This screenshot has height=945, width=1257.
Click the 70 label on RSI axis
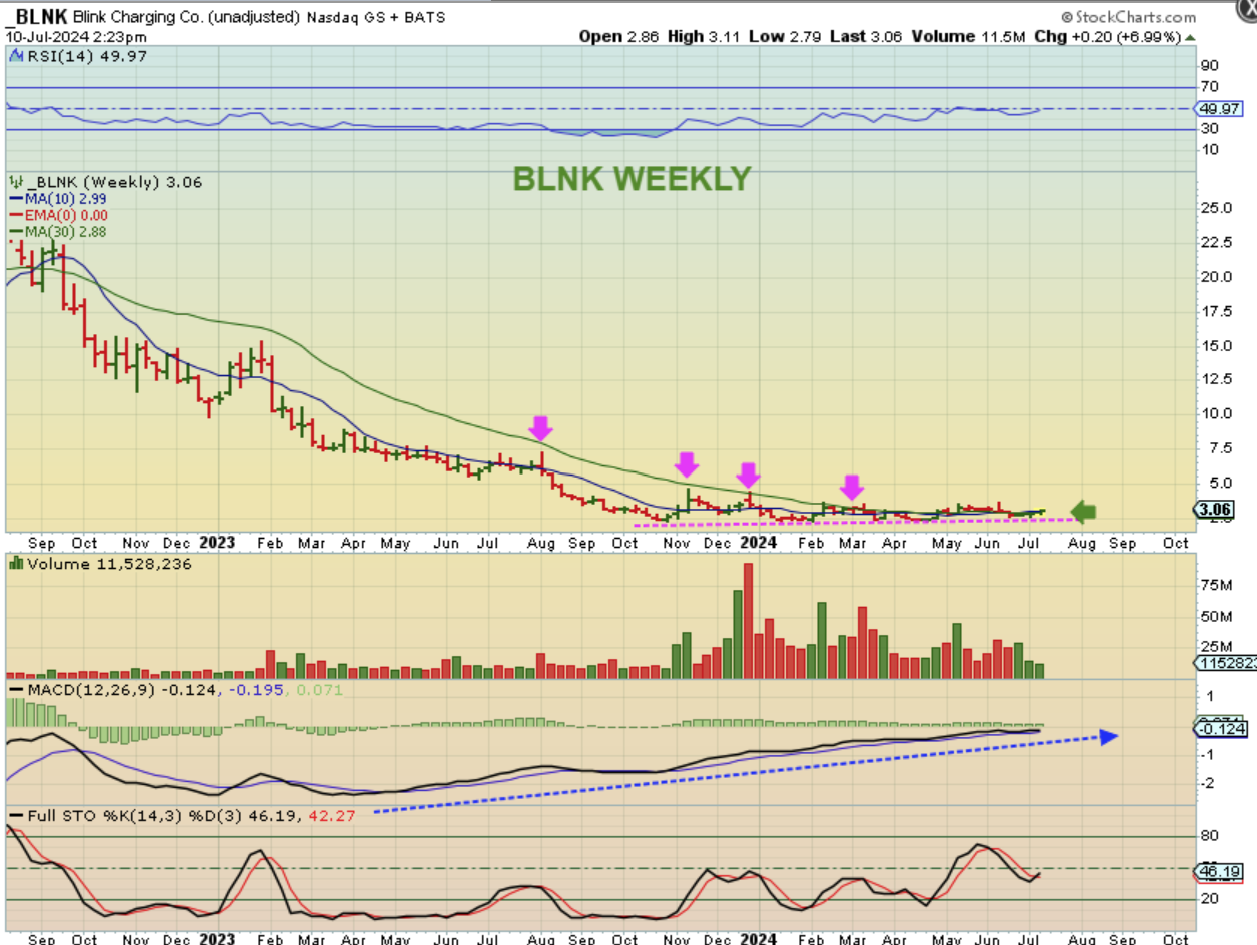pyautogui.click(x=1211, y=87)
